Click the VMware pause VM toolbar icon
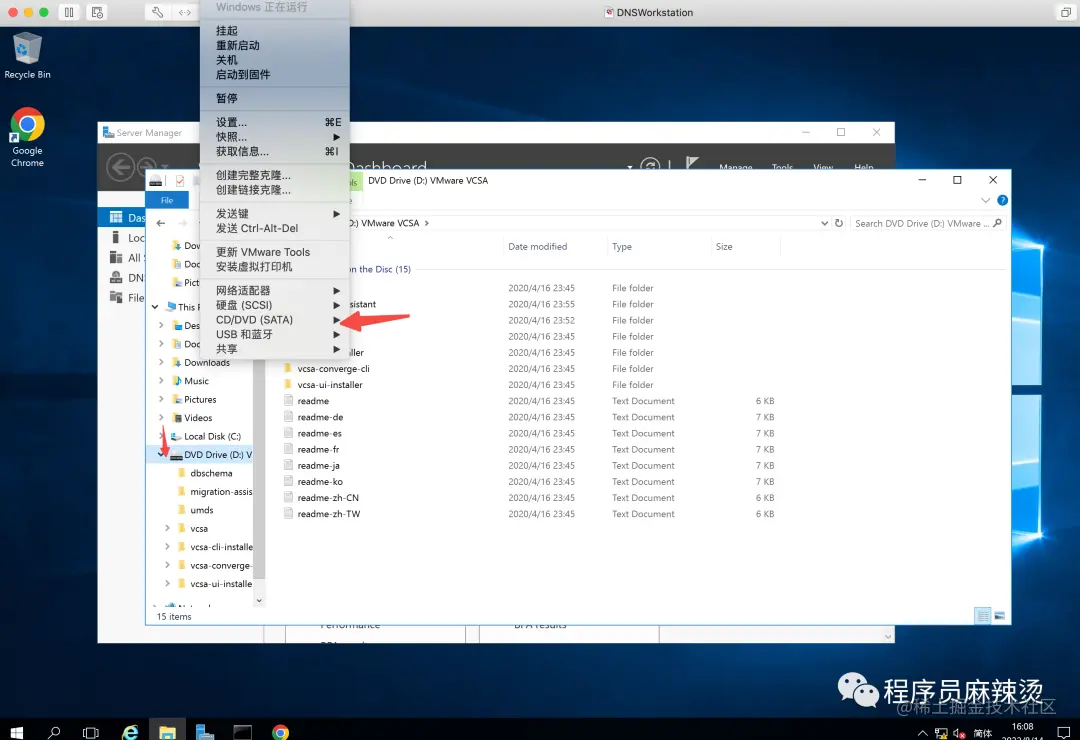This screenshot has height=740, width=1080. [69, 12]
